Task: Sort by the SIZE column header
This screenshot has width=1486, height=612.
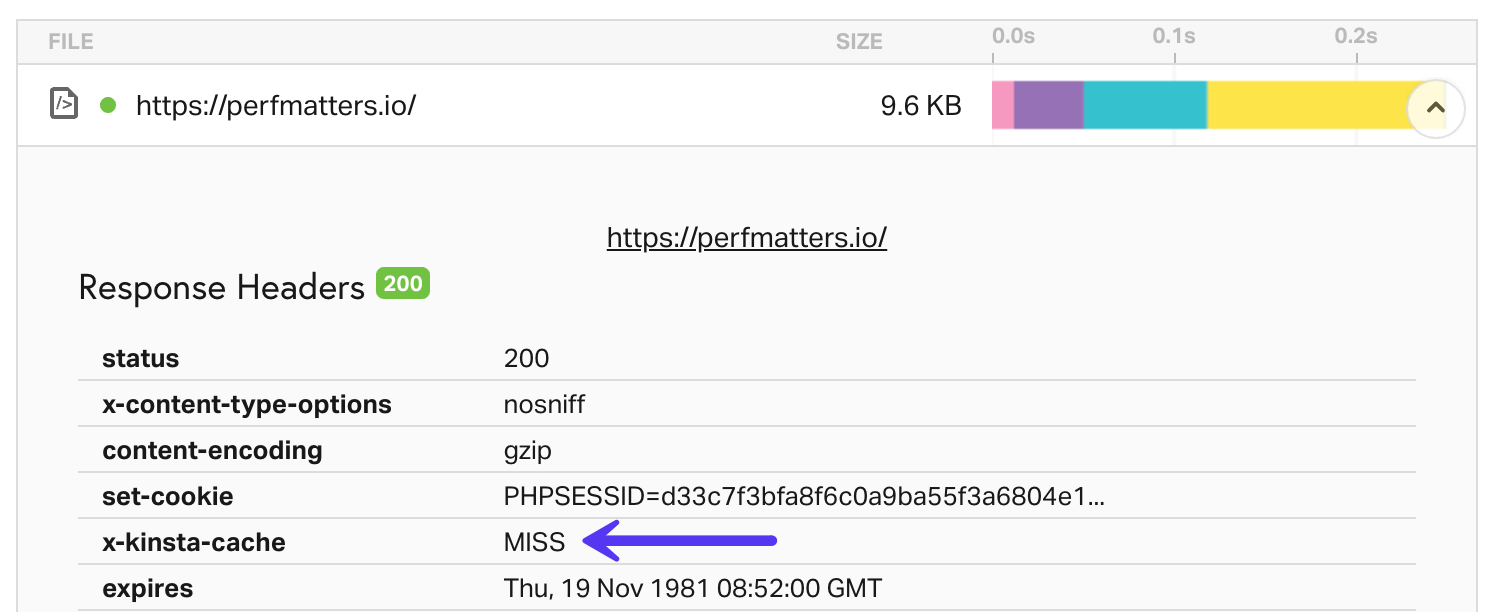Action: pos(858,41)
